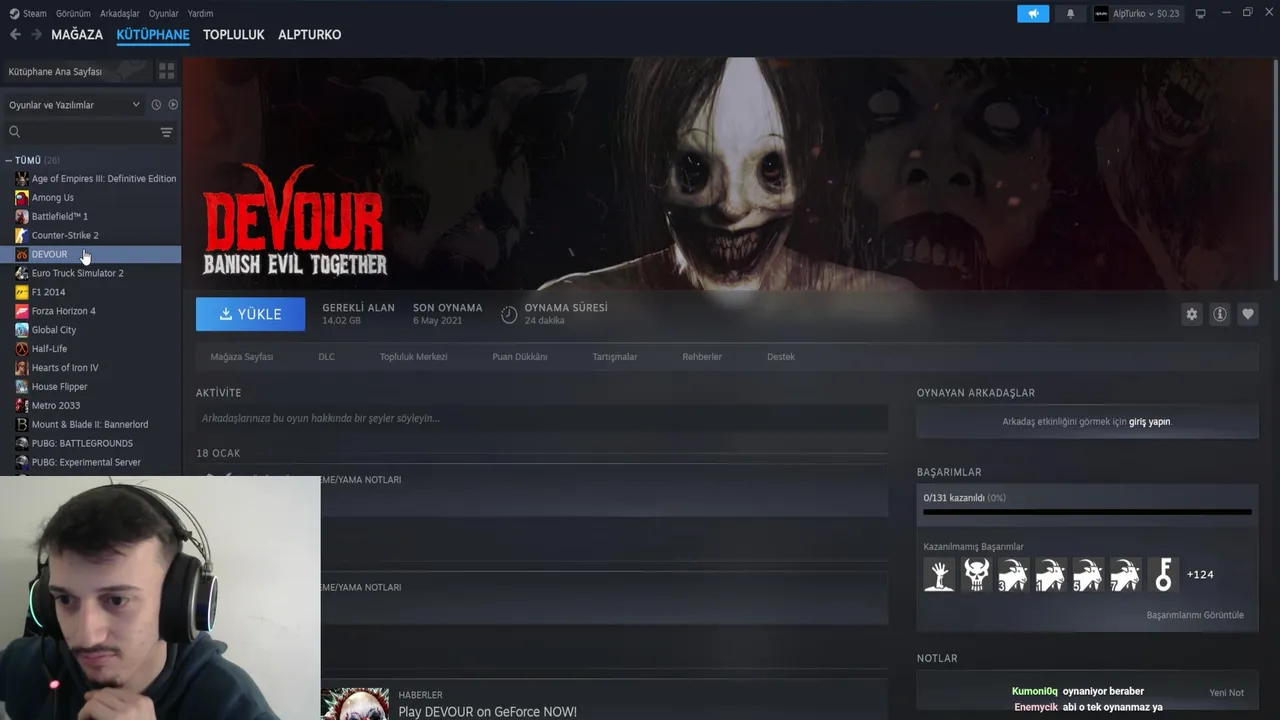Go to the TOPLULUK tab
1280x720 pixels.
tap(233, 34)
